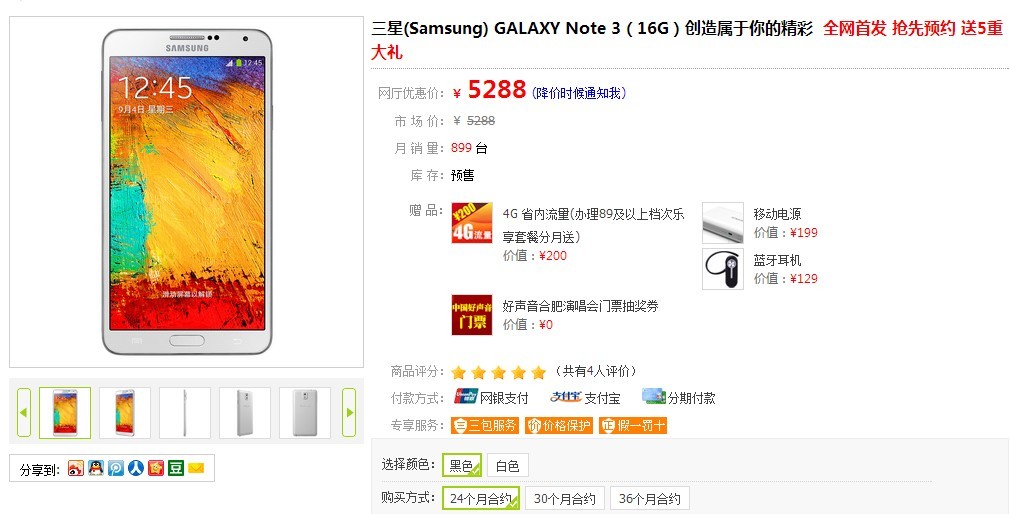Screen dimensions: 1010x514
Task: Select 白色 color option
Action: (508, 465)
